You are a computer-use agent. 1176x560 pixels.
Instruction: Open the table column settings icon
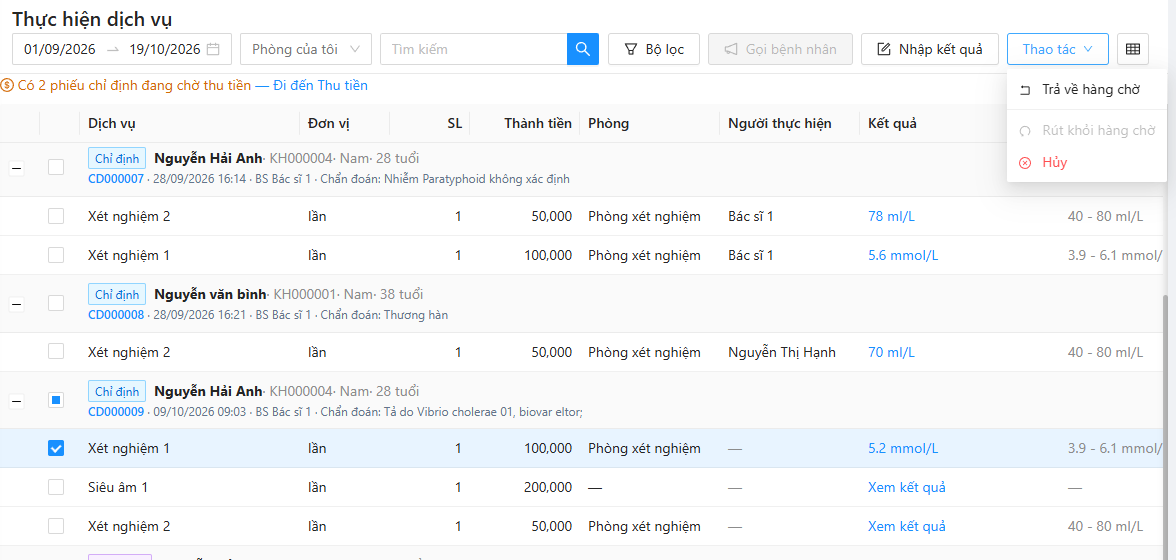[x=1132, y=49]
